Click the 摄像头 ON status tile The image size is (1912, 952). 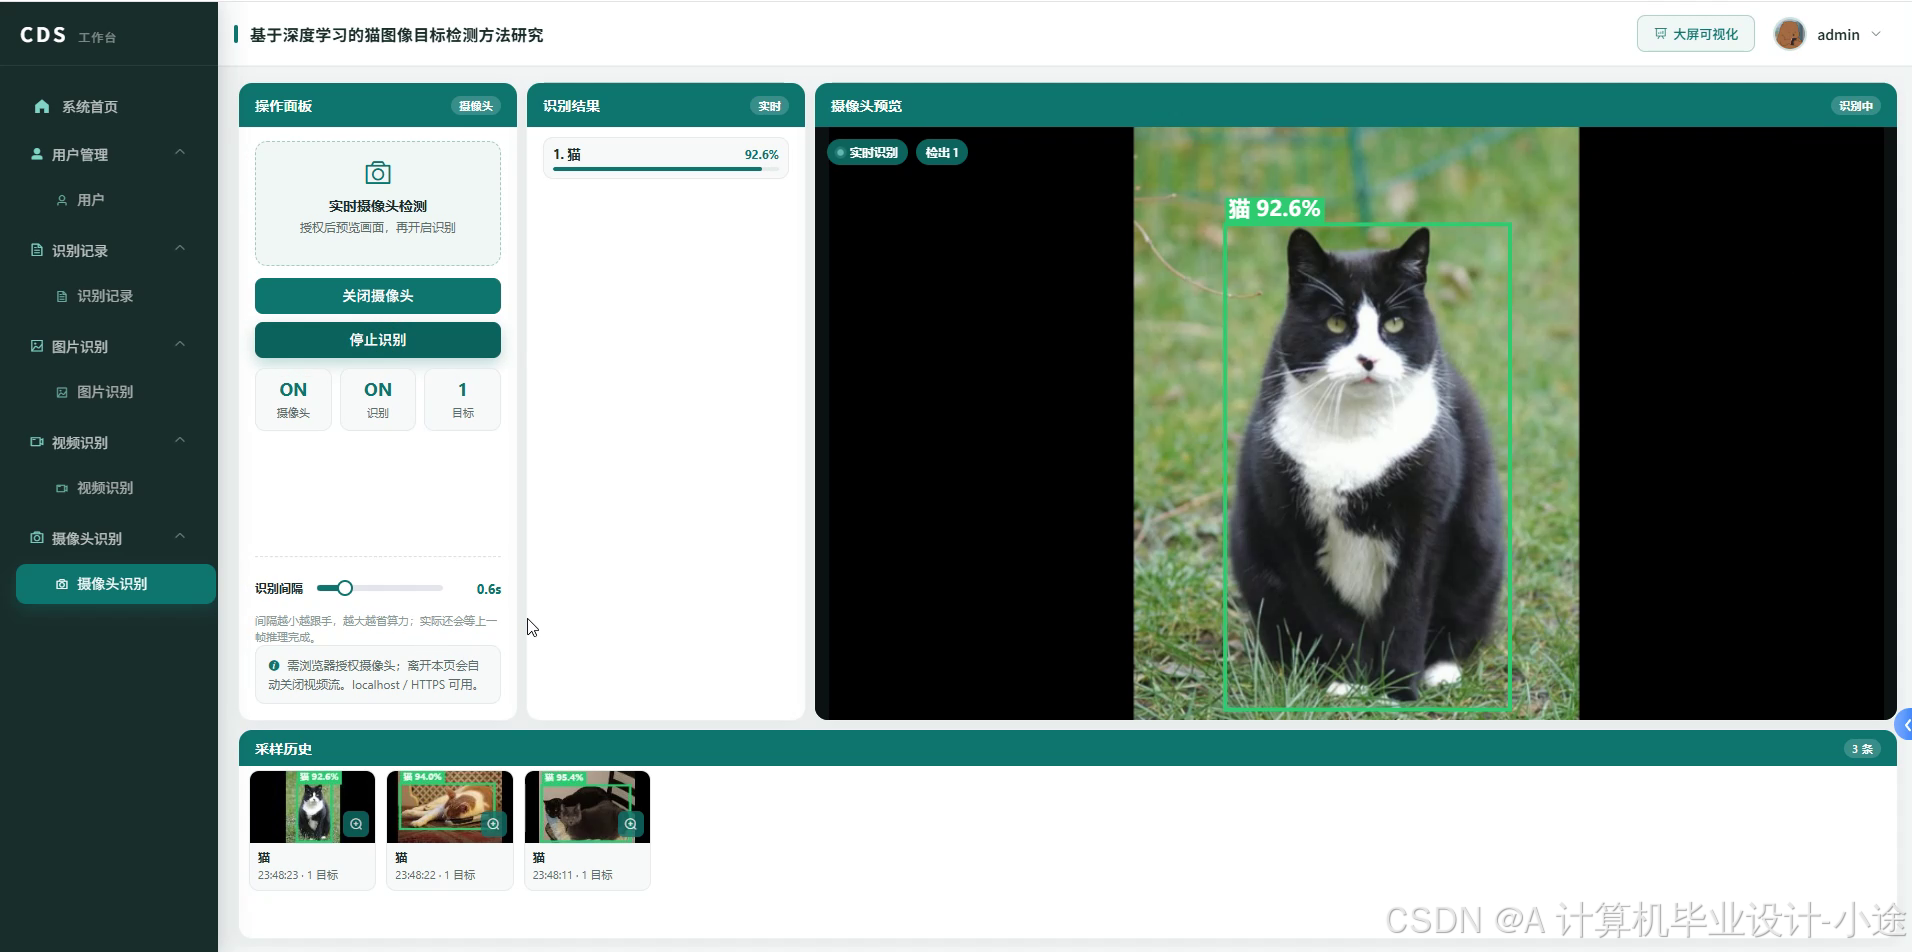[x=293, y=400]
